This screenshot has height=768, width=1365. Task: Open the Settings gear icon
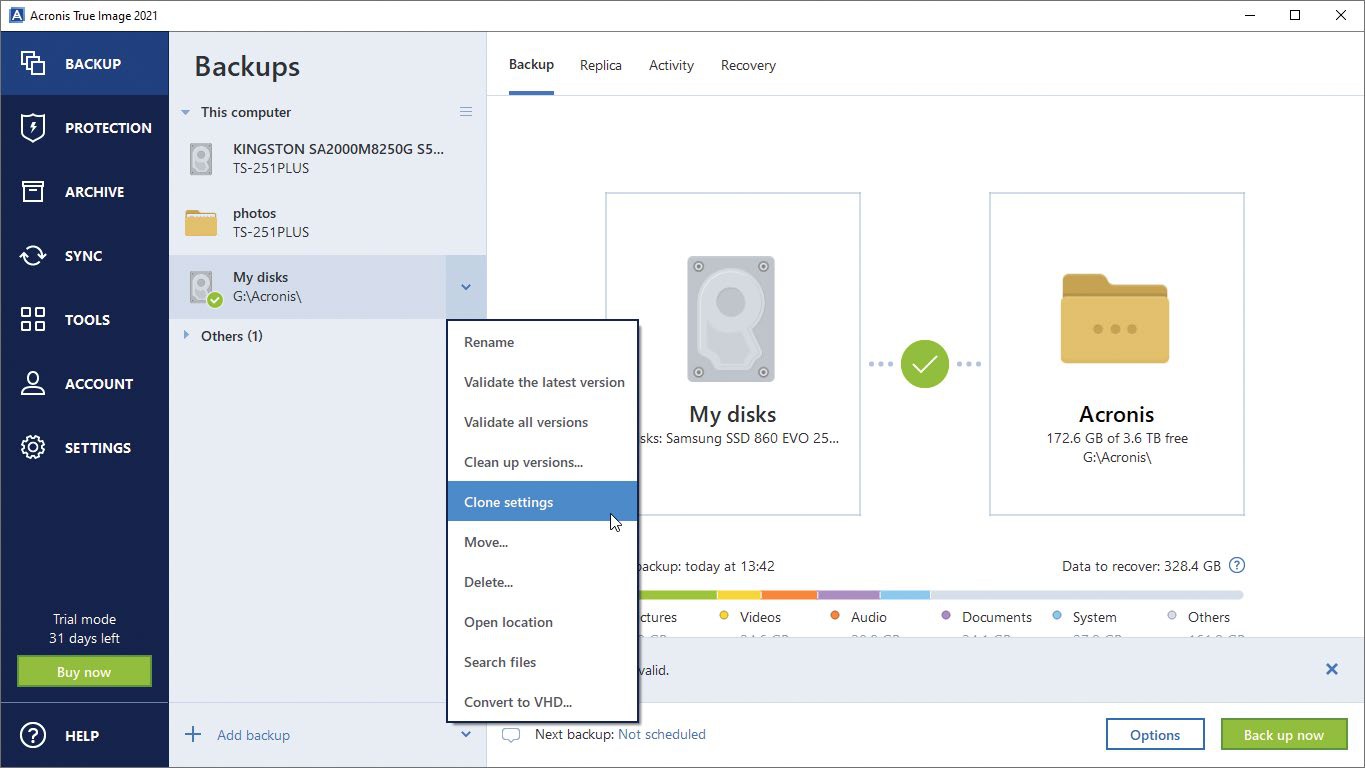point(33,447)
